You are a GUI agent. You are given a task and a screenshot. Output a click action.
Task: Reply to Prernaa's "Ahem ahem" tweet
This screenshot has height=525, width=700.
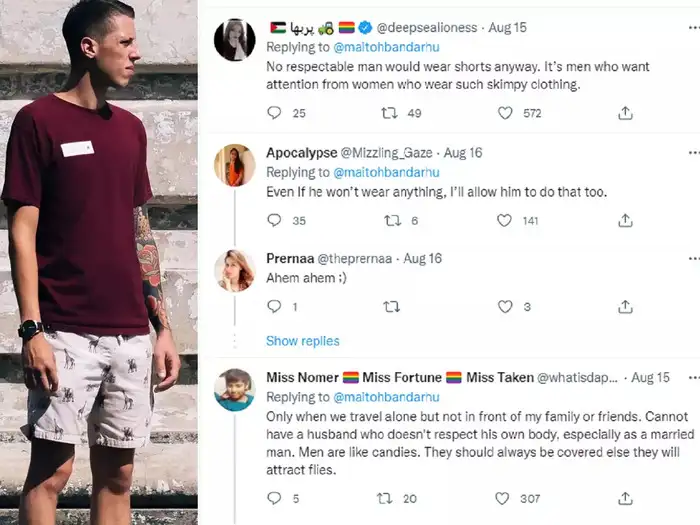click(x=274, y=307)
